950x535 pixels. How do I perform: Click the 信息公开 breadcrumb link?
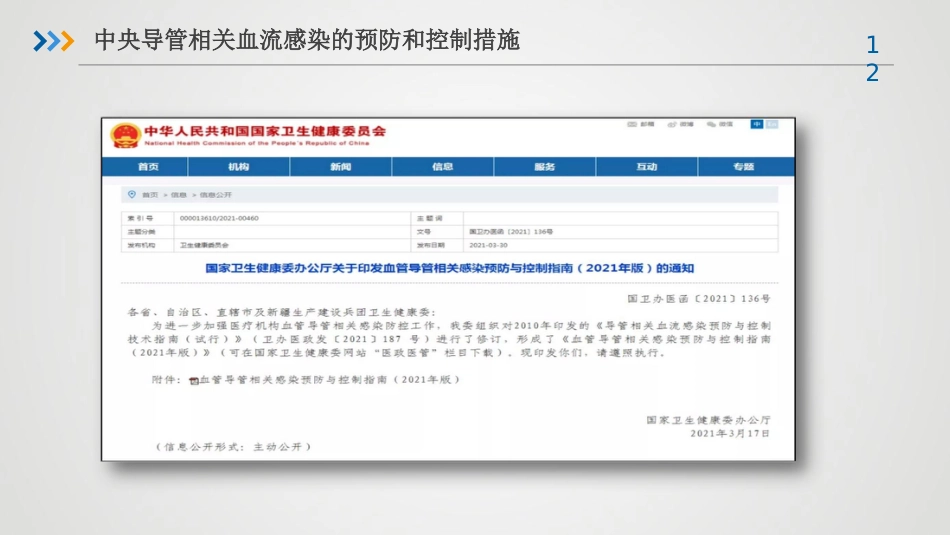(x=216, y=195)
